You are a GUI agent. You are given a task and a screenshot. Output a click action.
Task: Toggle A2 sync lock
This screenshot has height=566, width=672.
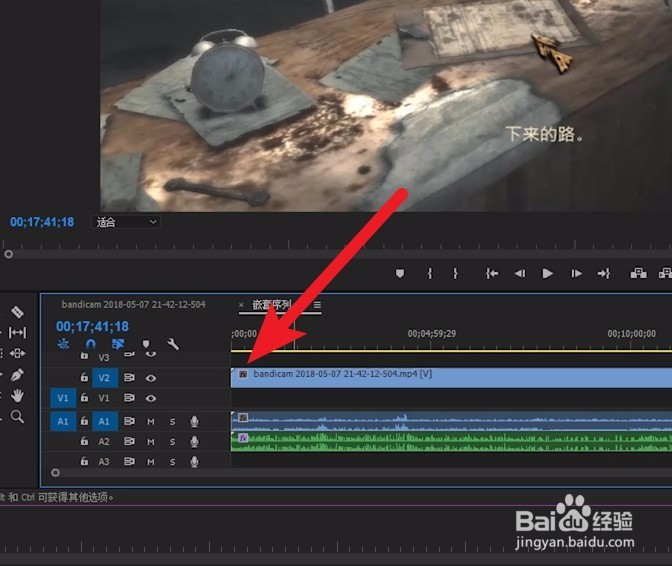pos(129,441)
